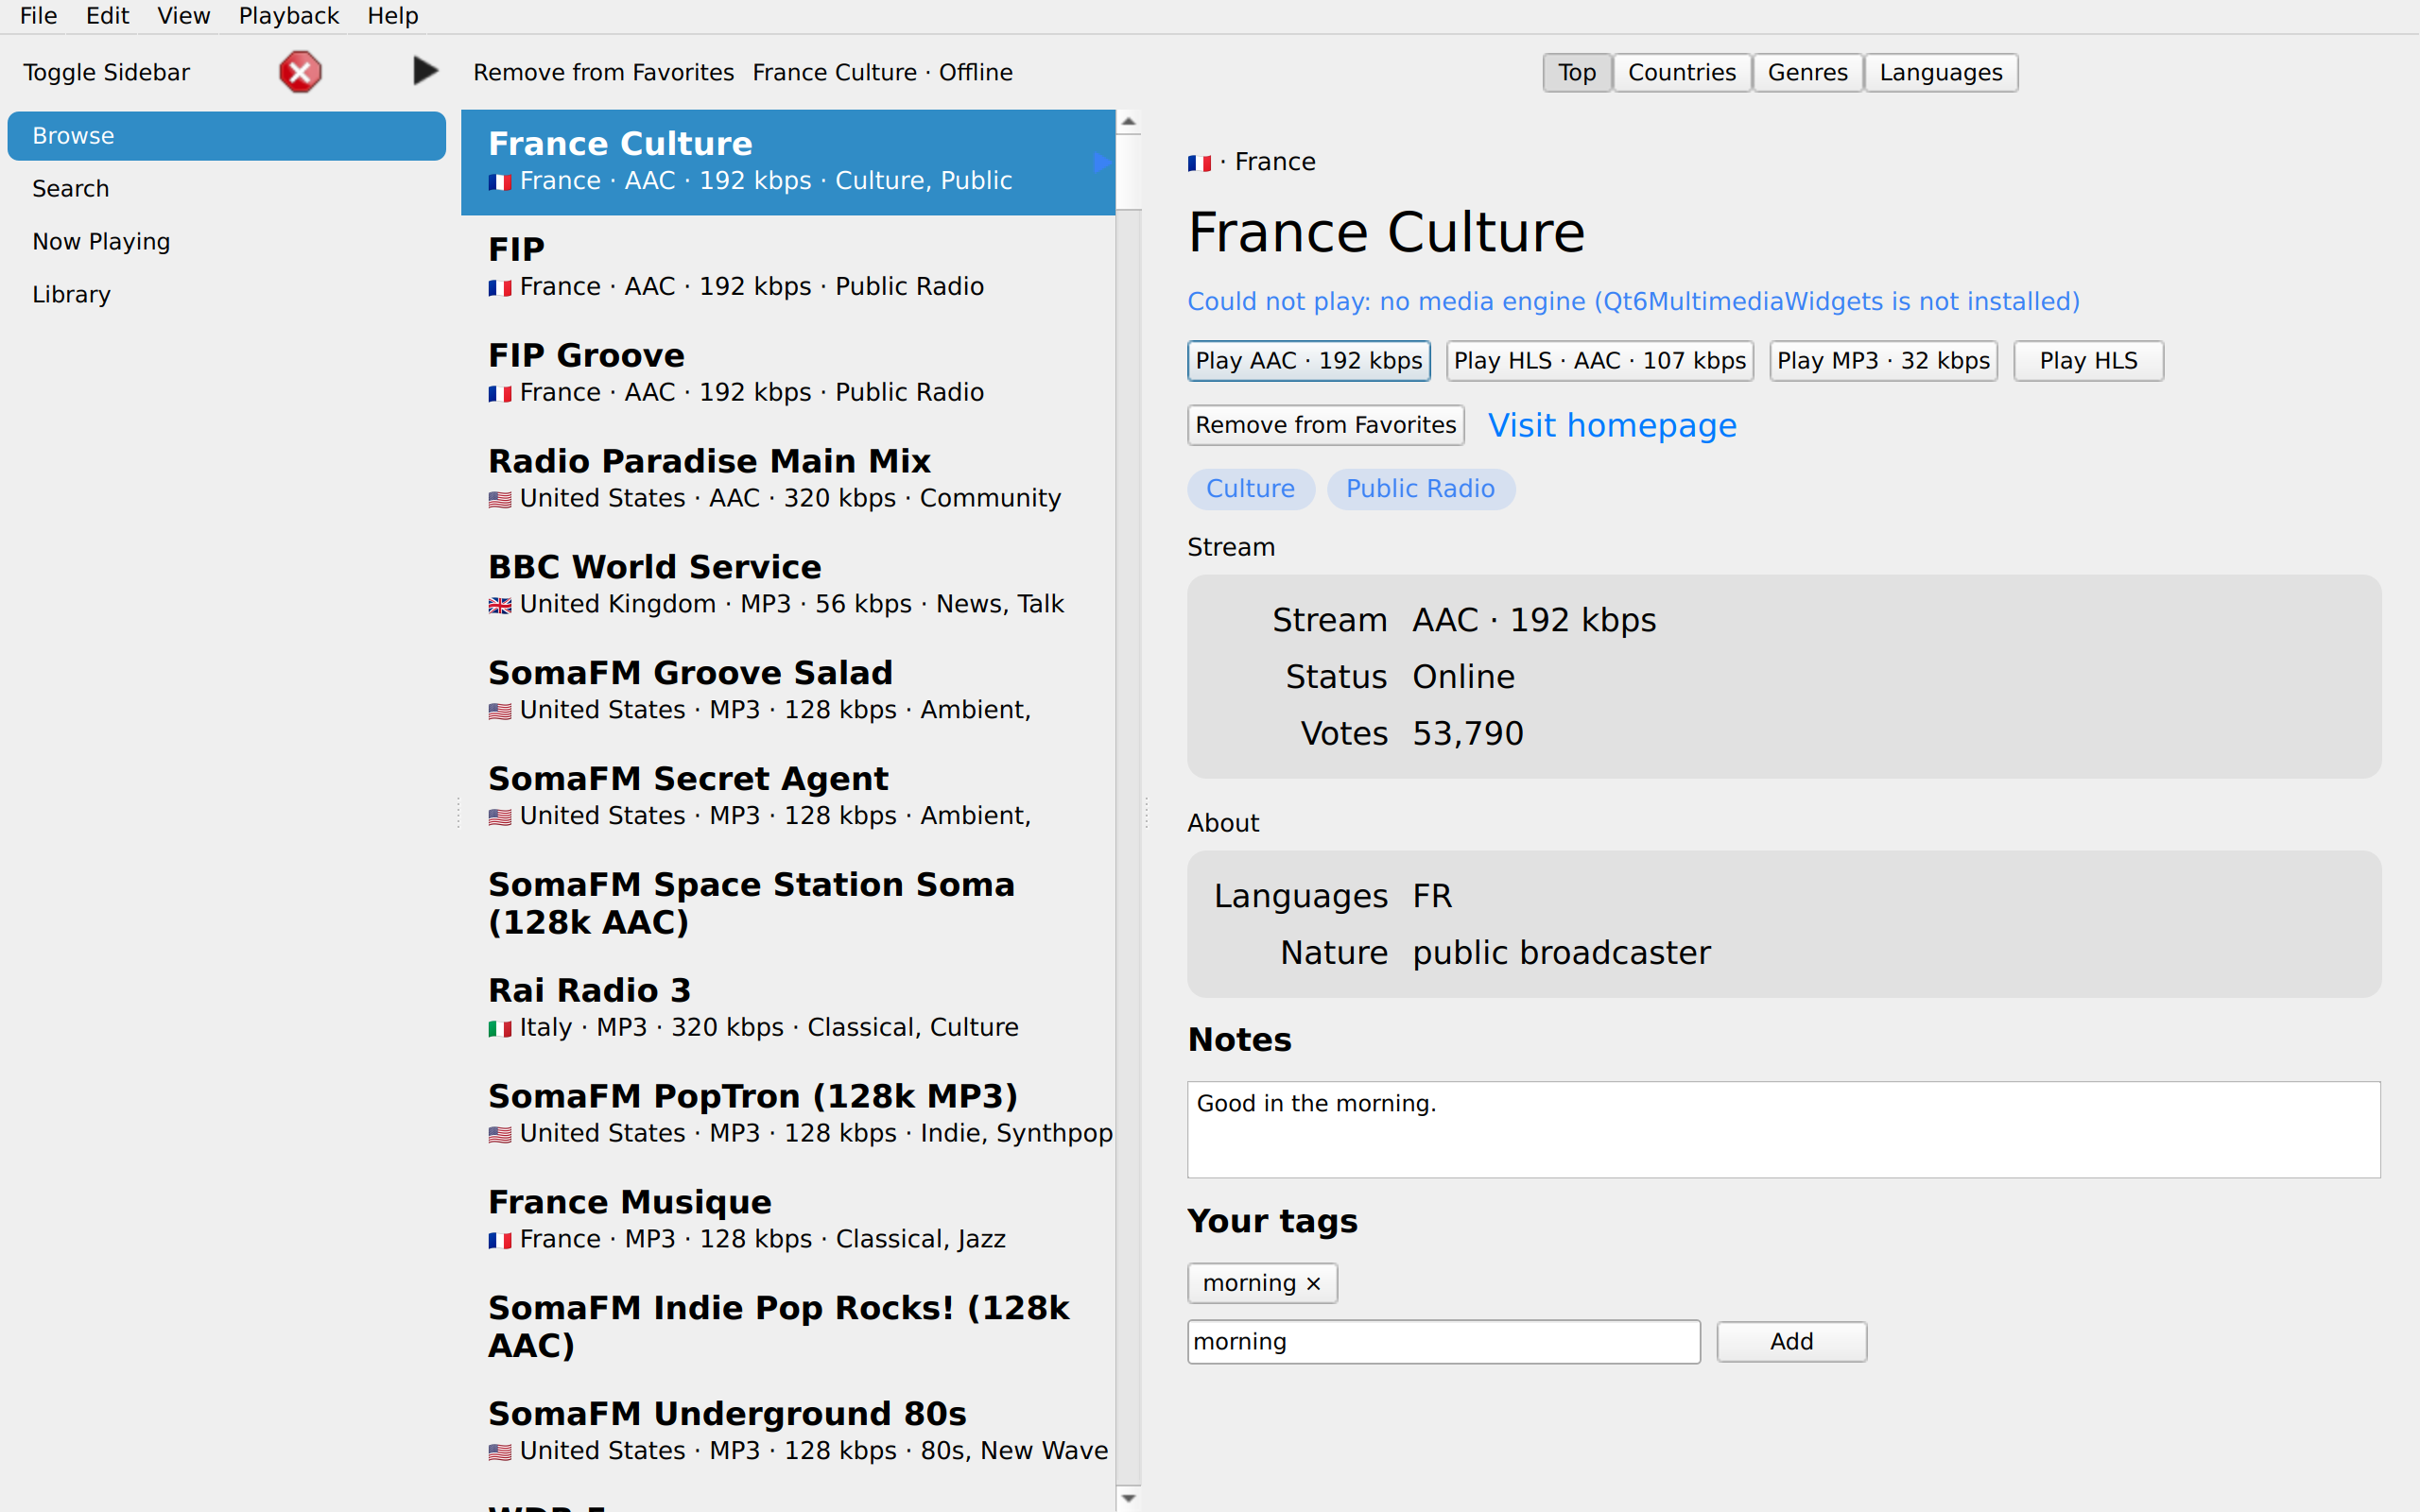Image resolution: width=2420 pixels, height=1512 pixels.
Task: Open the File menu
Action: [x=38, y=16]
